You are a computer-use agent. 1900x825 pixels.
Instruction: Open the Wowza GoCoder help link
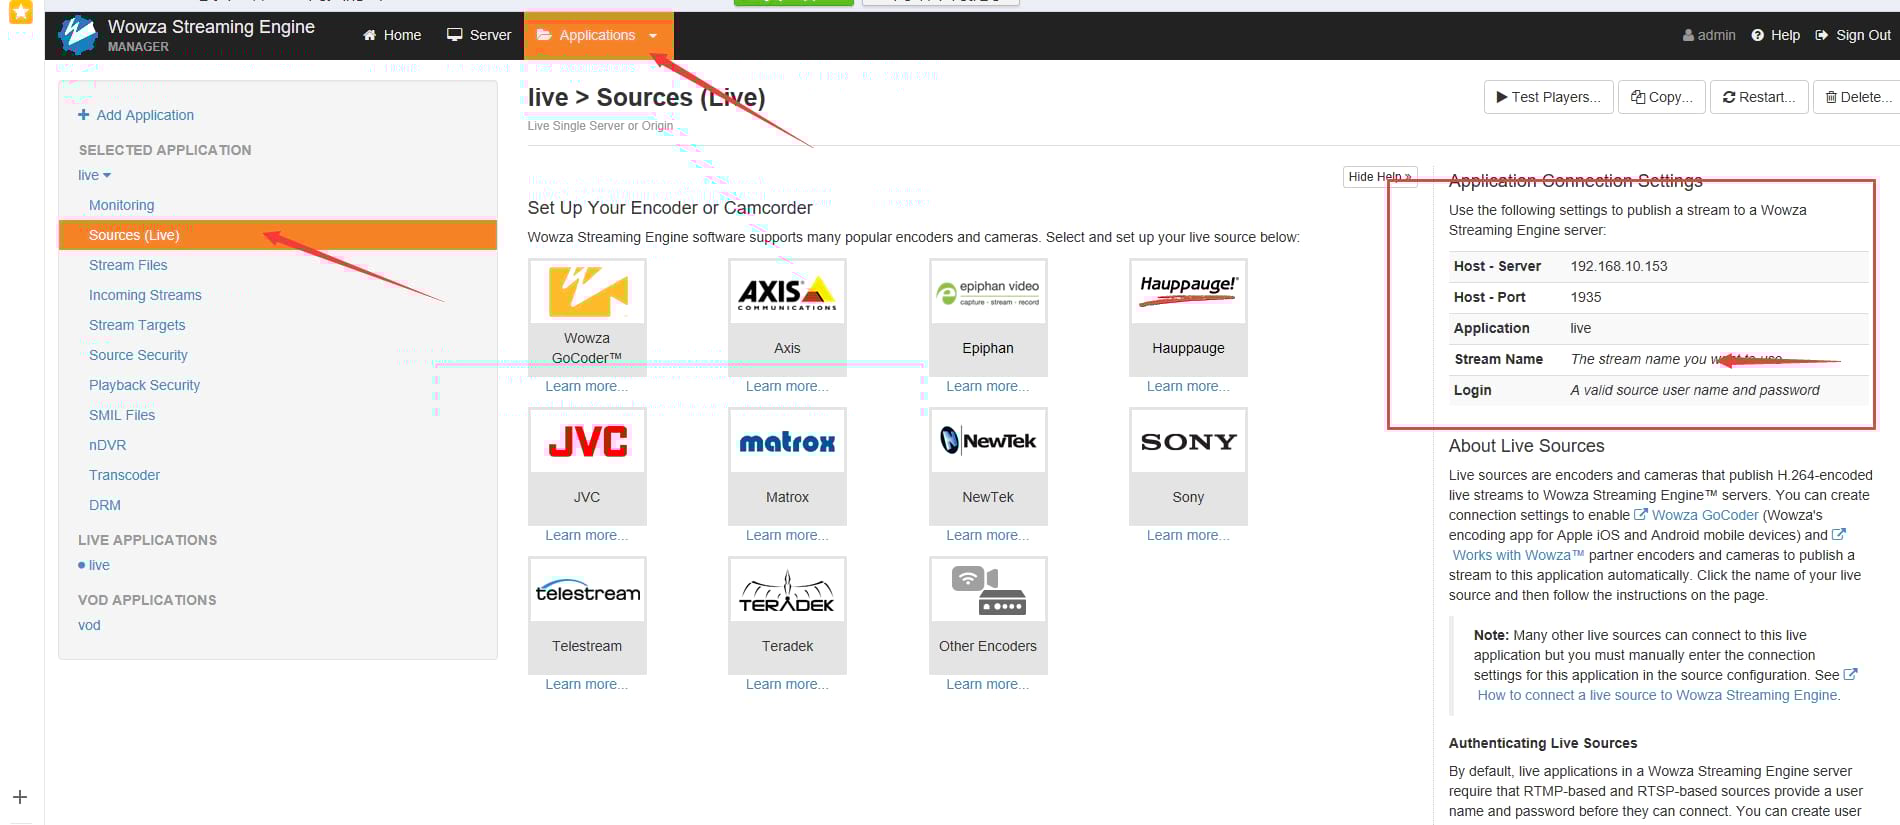pyautogui.click(x=1704, y=515)
